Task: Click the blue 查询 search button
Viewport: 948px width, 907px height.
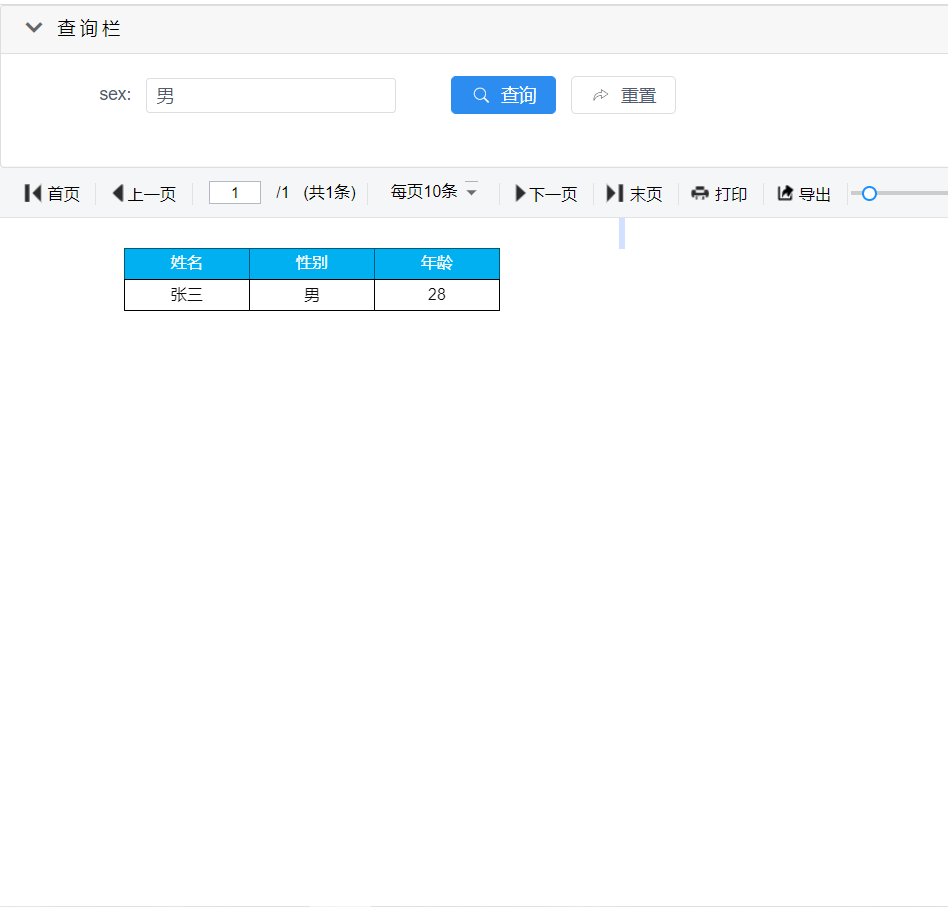Action: (x=503, y=95)
